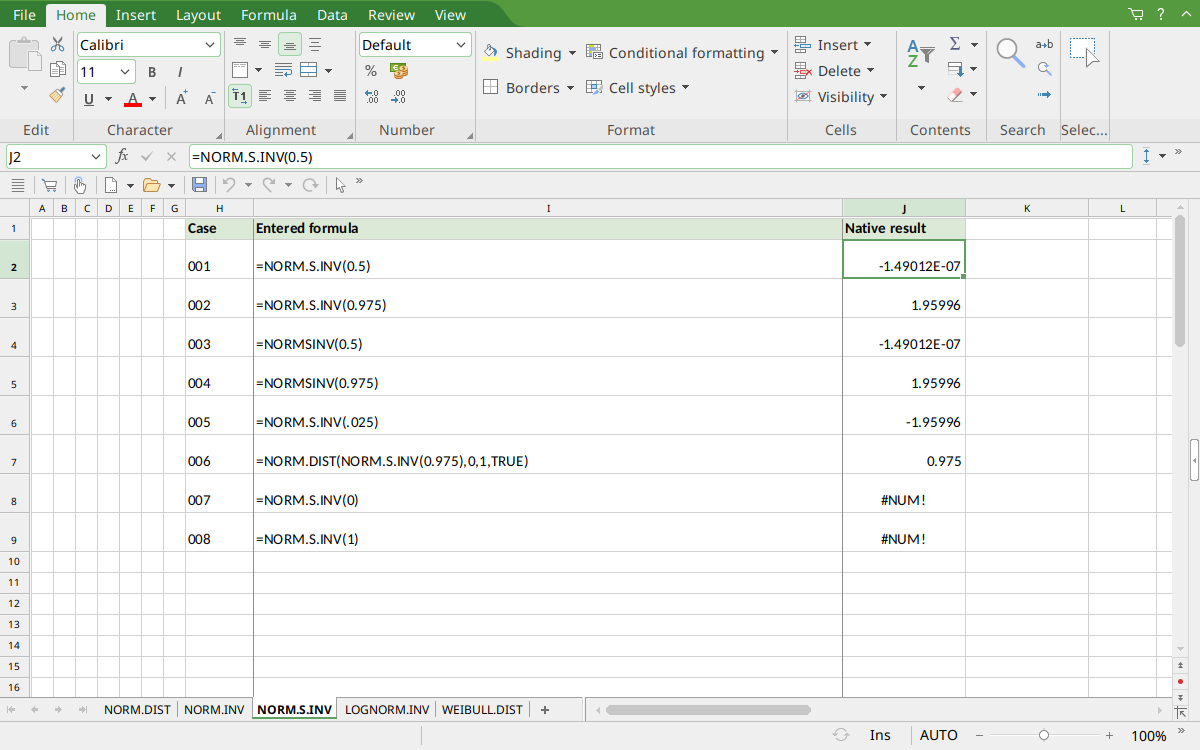1200x750 pixels.
Task: Switch to the Data ribbon tab
Action: [x=332, y=15]
